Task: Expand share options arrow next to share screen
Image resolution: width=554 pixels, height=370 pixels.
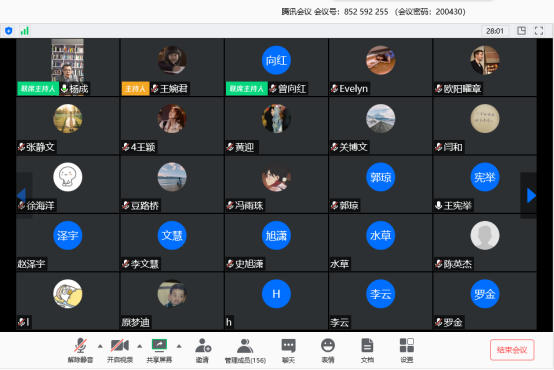Action: pyautogui.click(x=179, y=346)
